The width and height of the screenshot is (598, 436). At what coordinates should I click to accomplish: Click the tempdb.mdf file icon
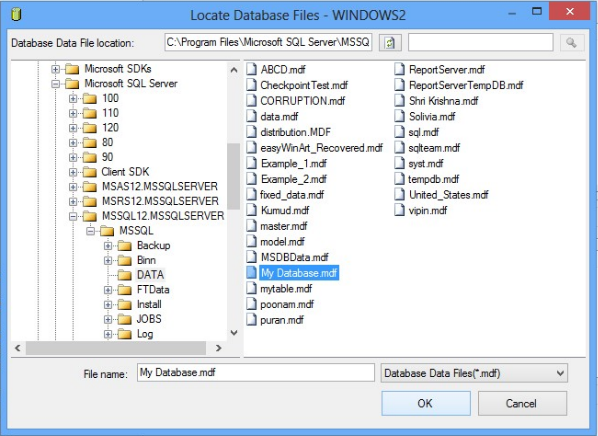tap(399, 179)
